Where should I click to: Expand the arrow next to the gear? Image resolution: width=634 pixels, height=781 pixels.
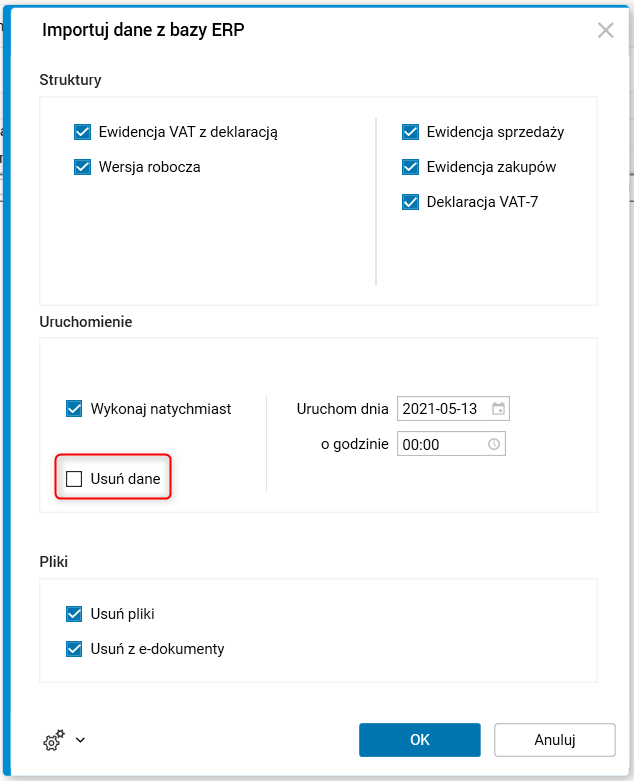point(81,740)
